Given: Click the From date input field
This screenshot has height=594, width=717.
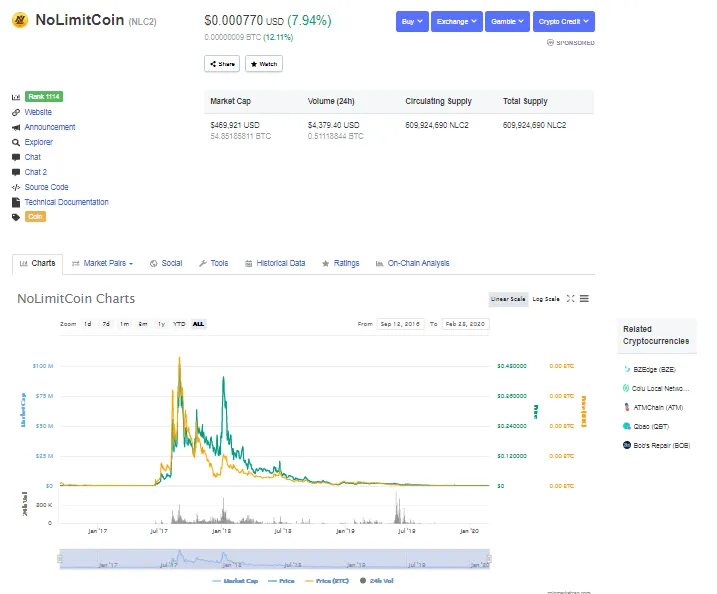Looking at the screenshot, I should (400, 324).
